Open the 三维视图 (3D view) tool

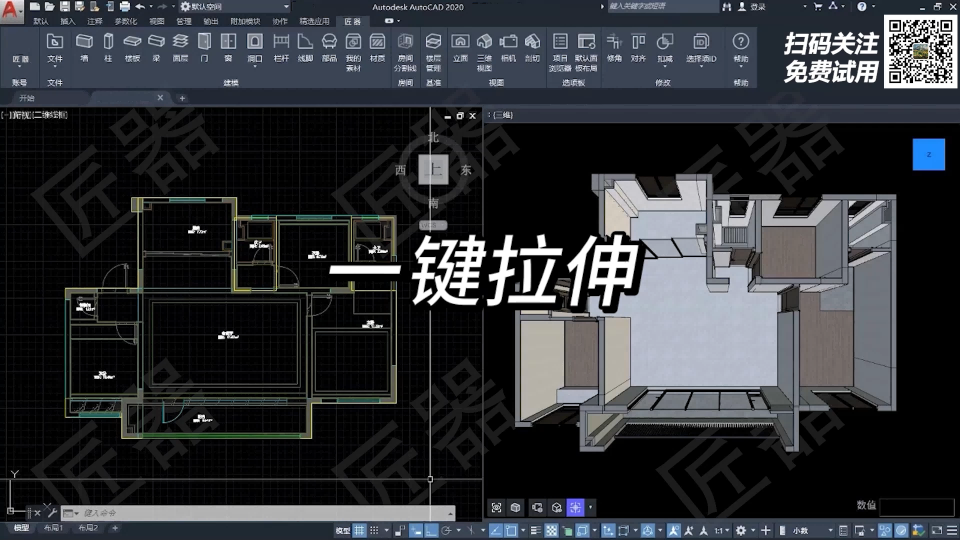pyautogui.click(x=484, y=52)
